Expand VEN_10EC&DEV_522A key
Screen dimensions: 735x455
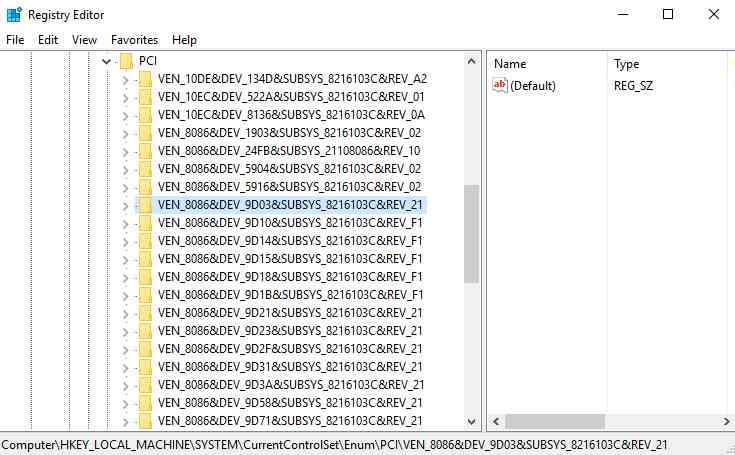tap(125, 97)
